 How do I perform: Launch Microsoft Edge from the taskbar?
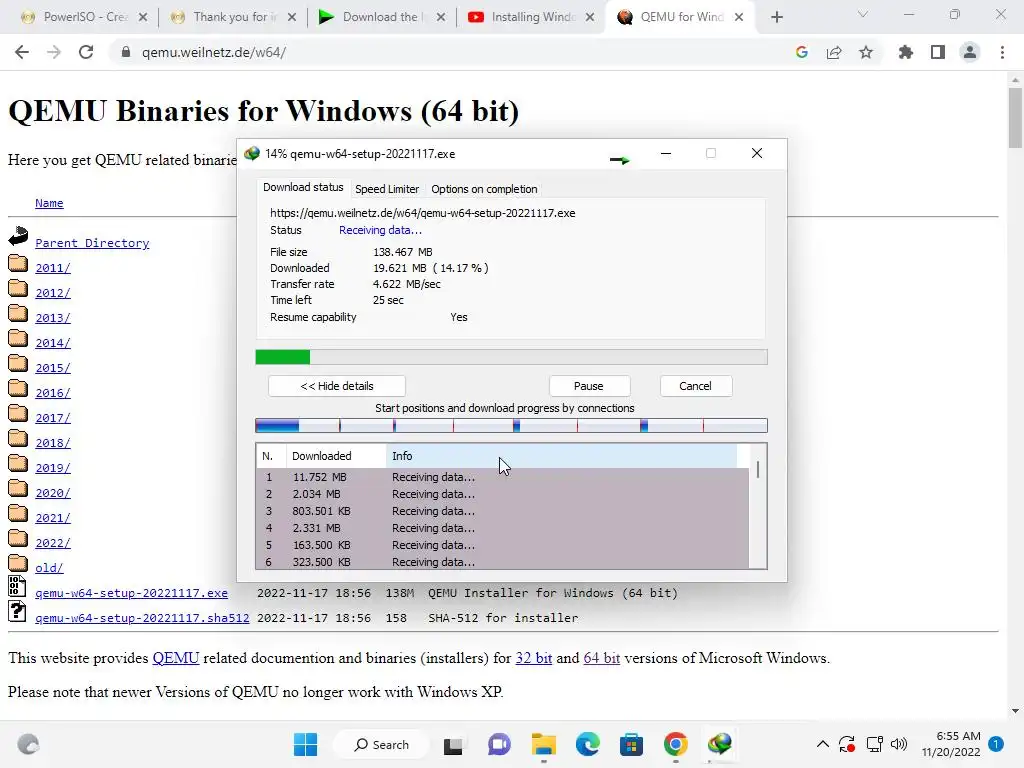(x=588, y=744)
